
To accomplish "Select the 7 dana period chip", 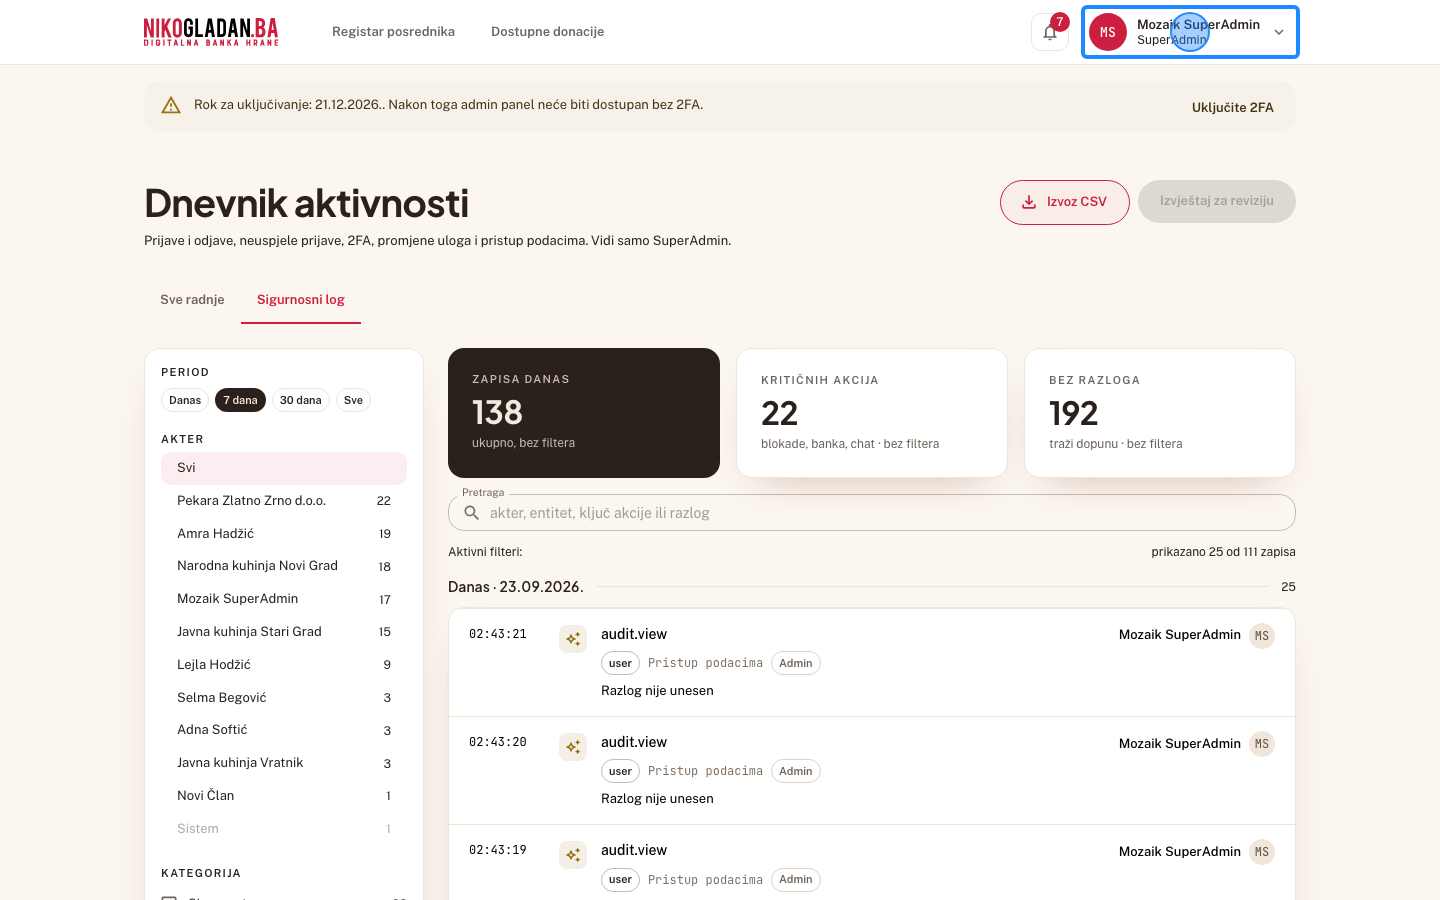I will click(240, 400).
